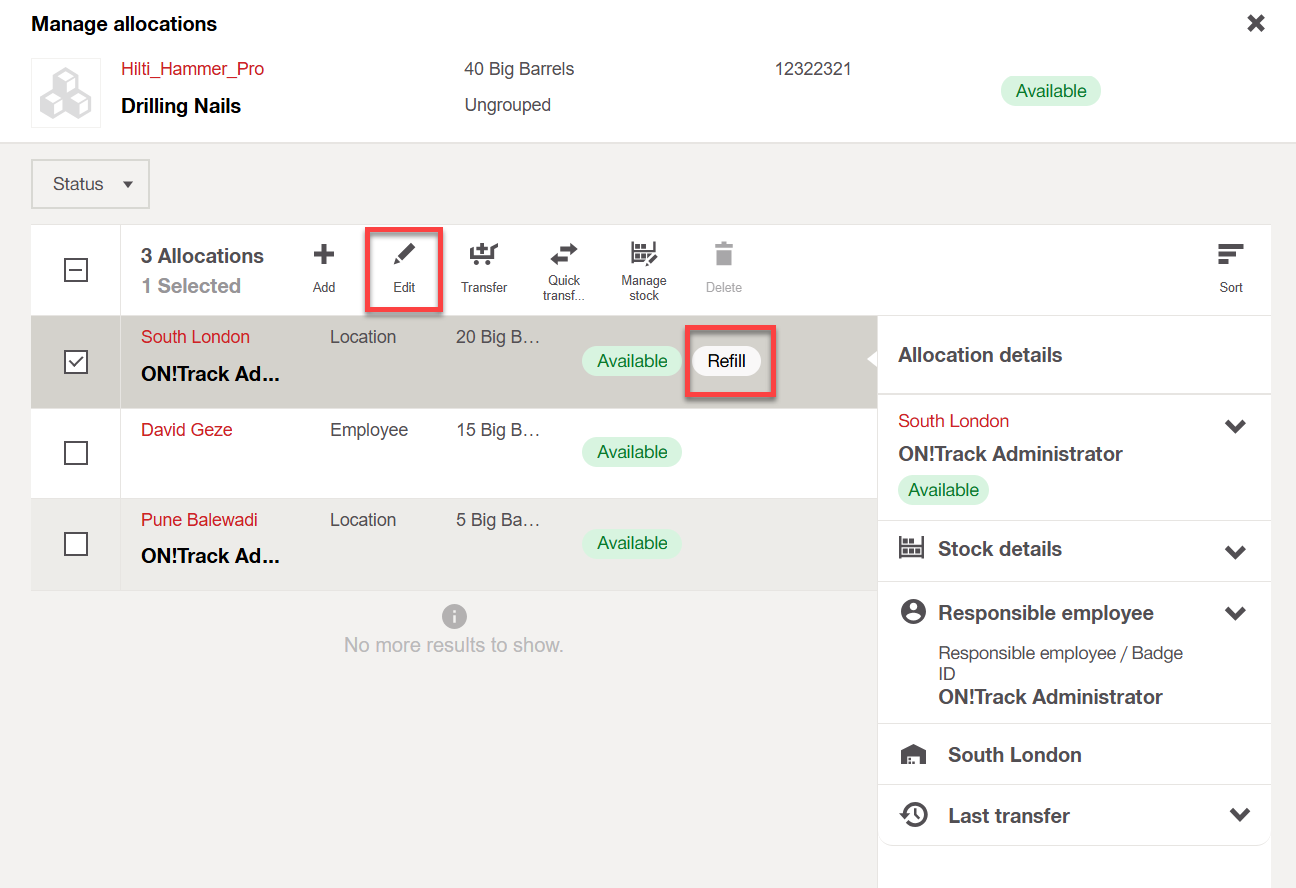Click Available badge in Allocation details panel

click(944, 490)
